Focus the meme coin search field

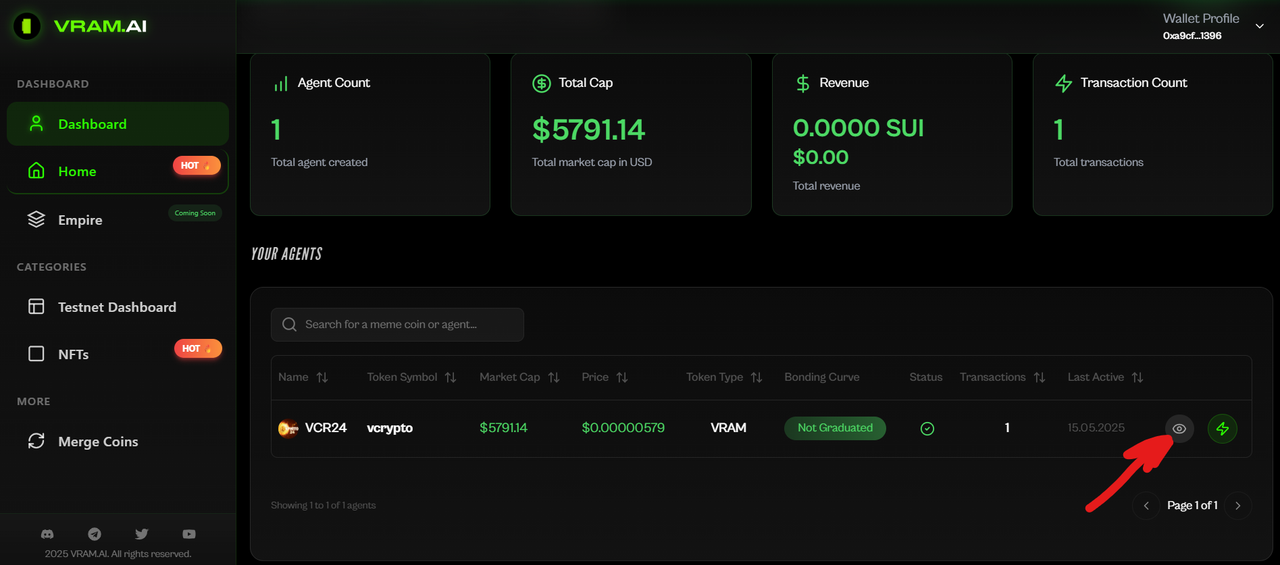397,324
